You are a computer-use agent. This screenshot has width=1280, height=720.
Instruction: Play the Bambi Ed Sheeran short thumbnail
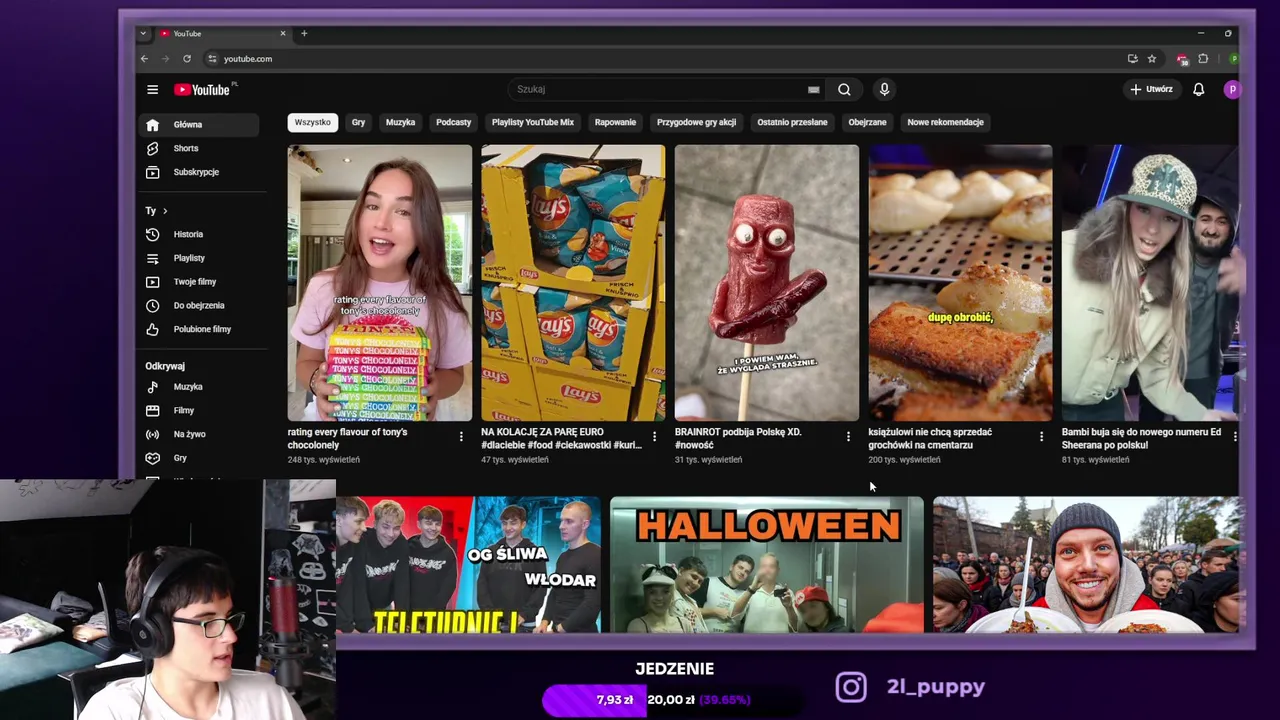(x=1150, y=283)
